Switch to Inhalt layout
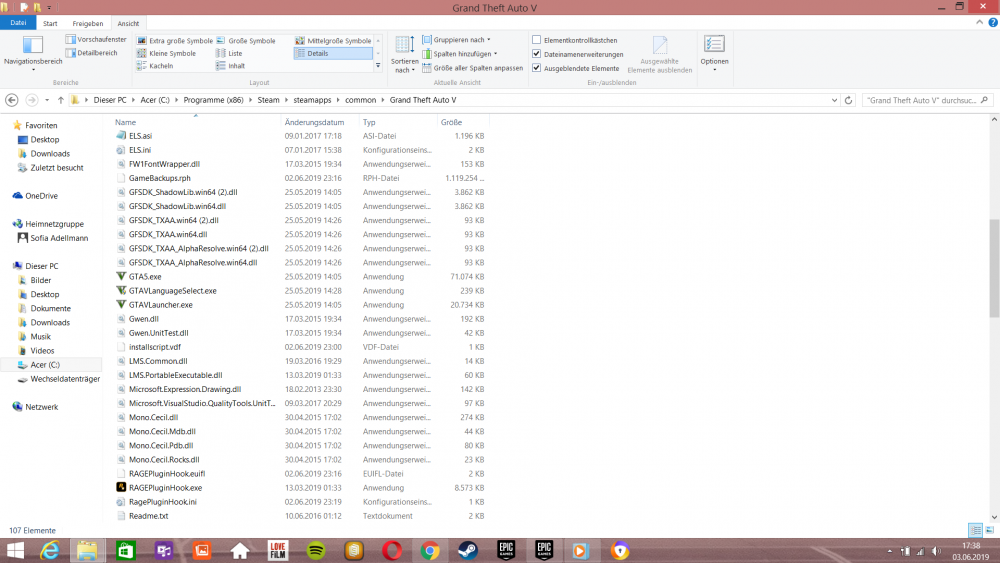Viewport: 1000px width, 563px height. coord(231,66)
